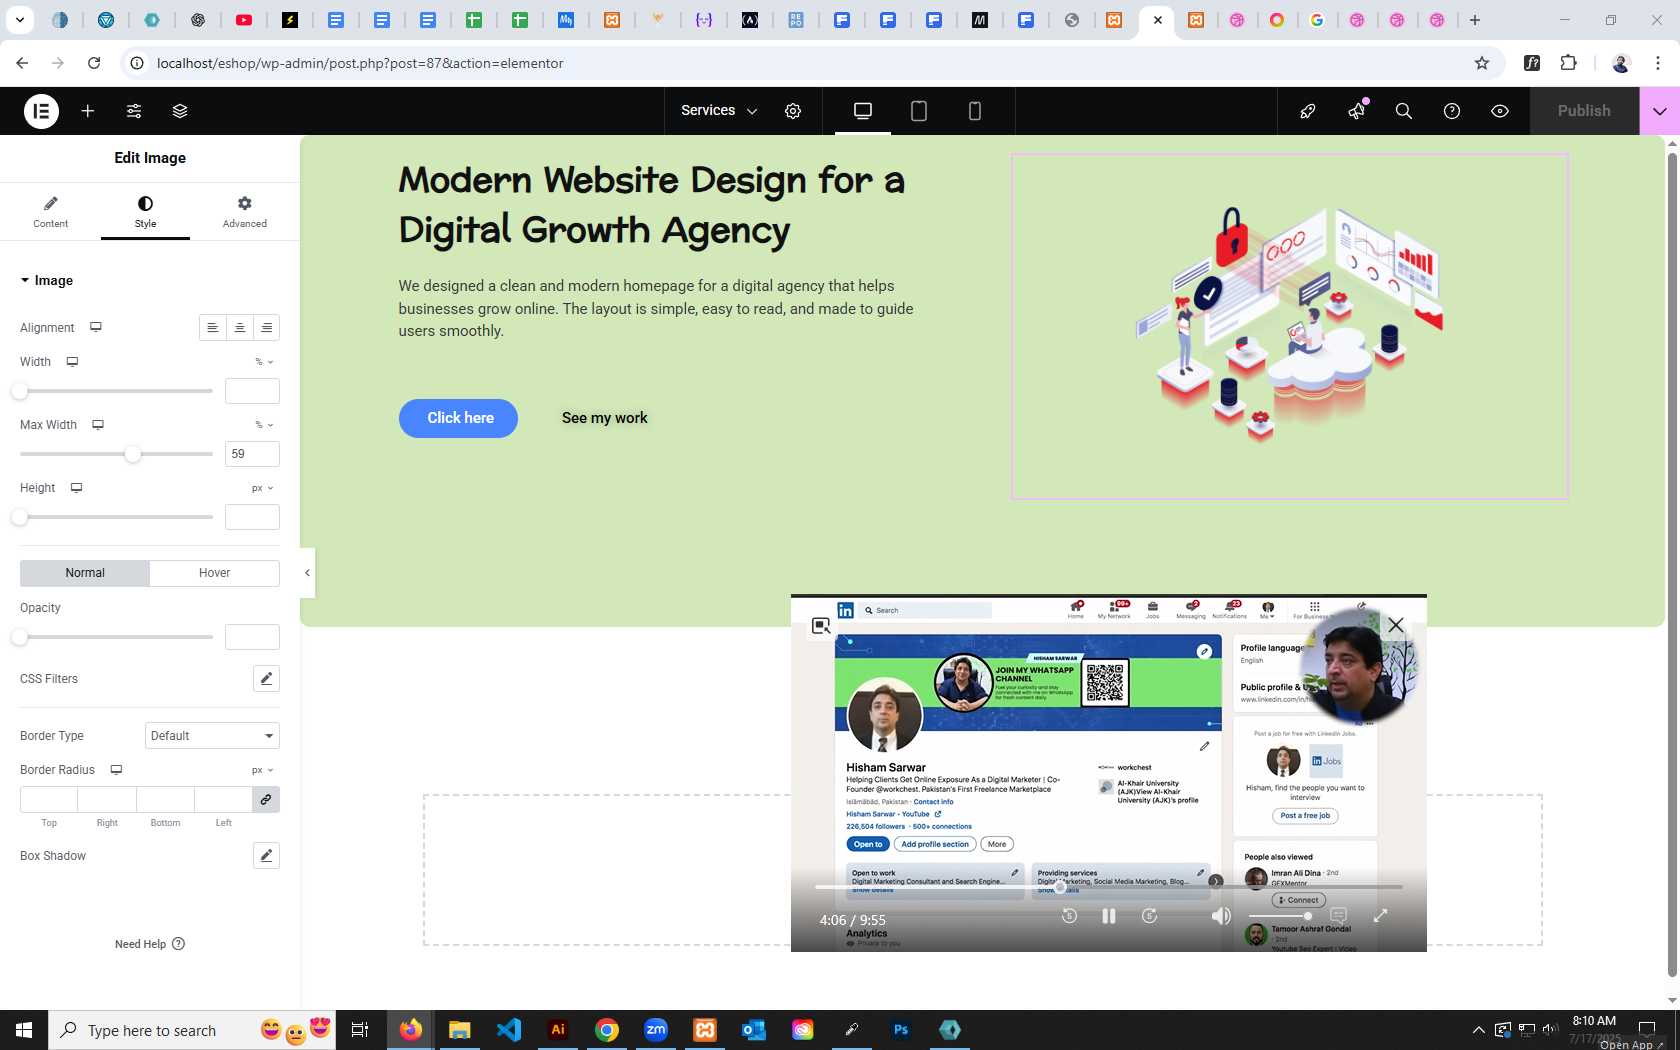Click the rocket launch icon in top bar

click(1308, 111)
